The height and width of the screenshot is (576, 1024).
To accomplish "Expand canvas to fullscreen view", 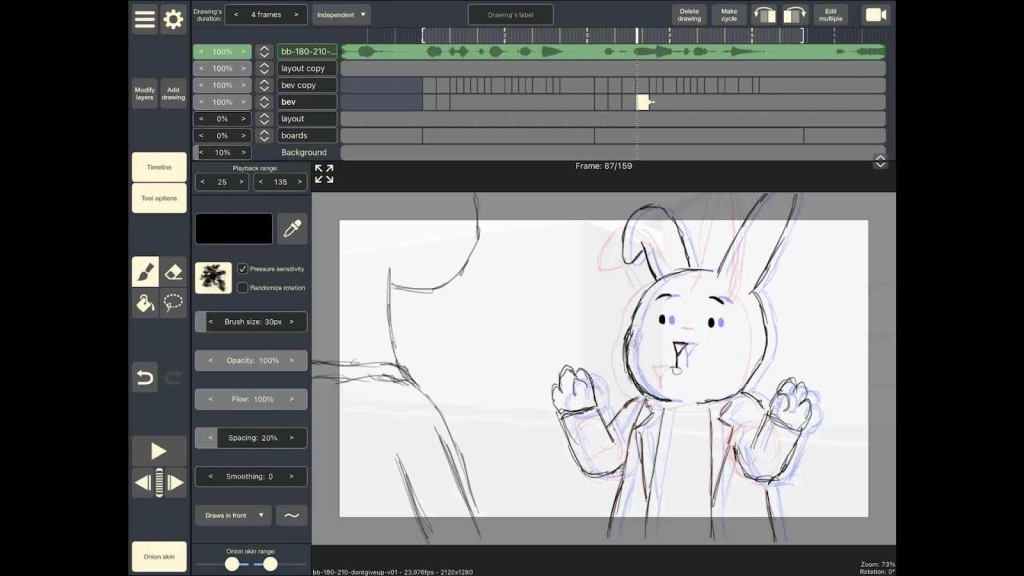I will [323, 174].
